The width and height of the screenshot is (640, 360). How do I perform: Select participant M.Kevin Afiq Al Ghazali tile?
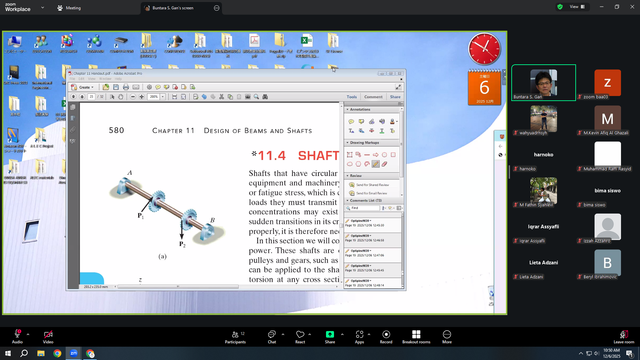[607, 119]
